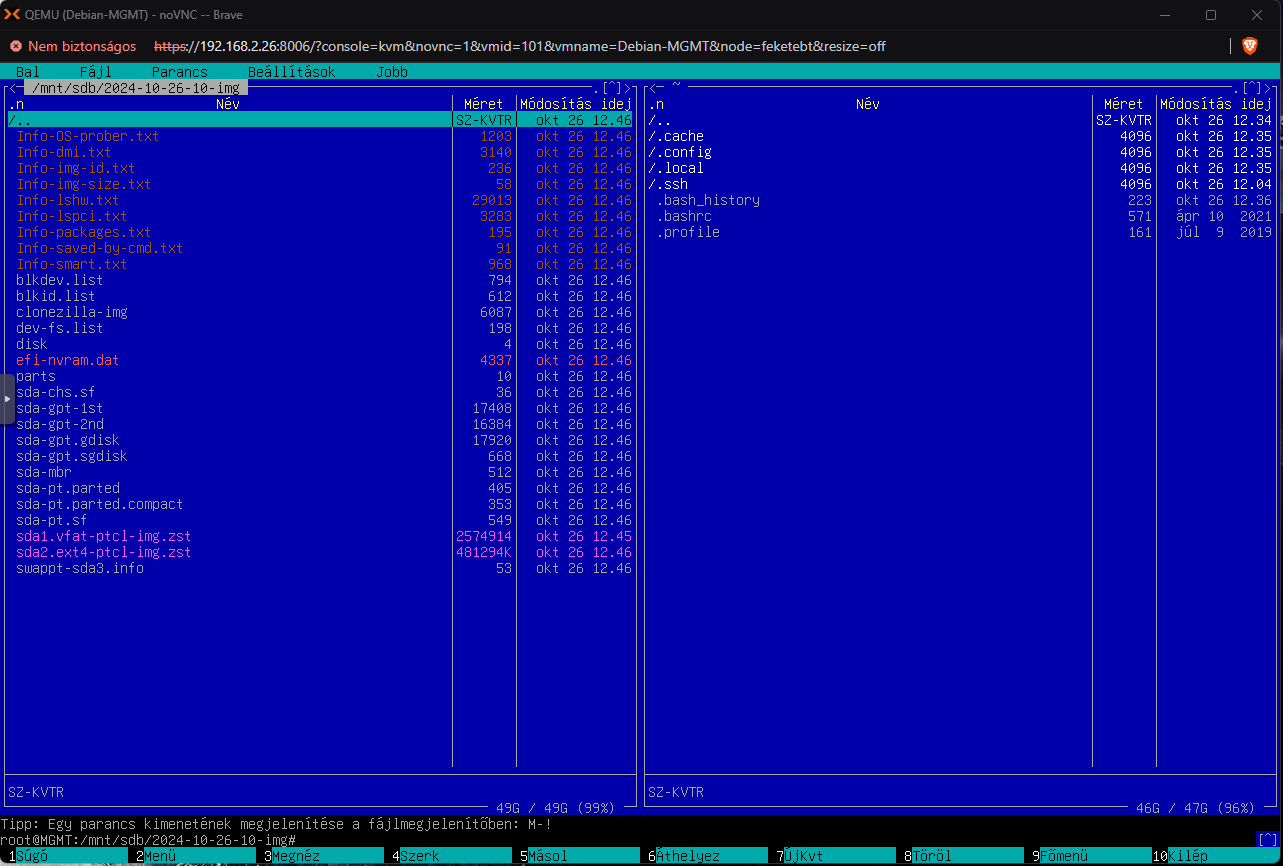Click the noVNC page address URL

[519, 46]
